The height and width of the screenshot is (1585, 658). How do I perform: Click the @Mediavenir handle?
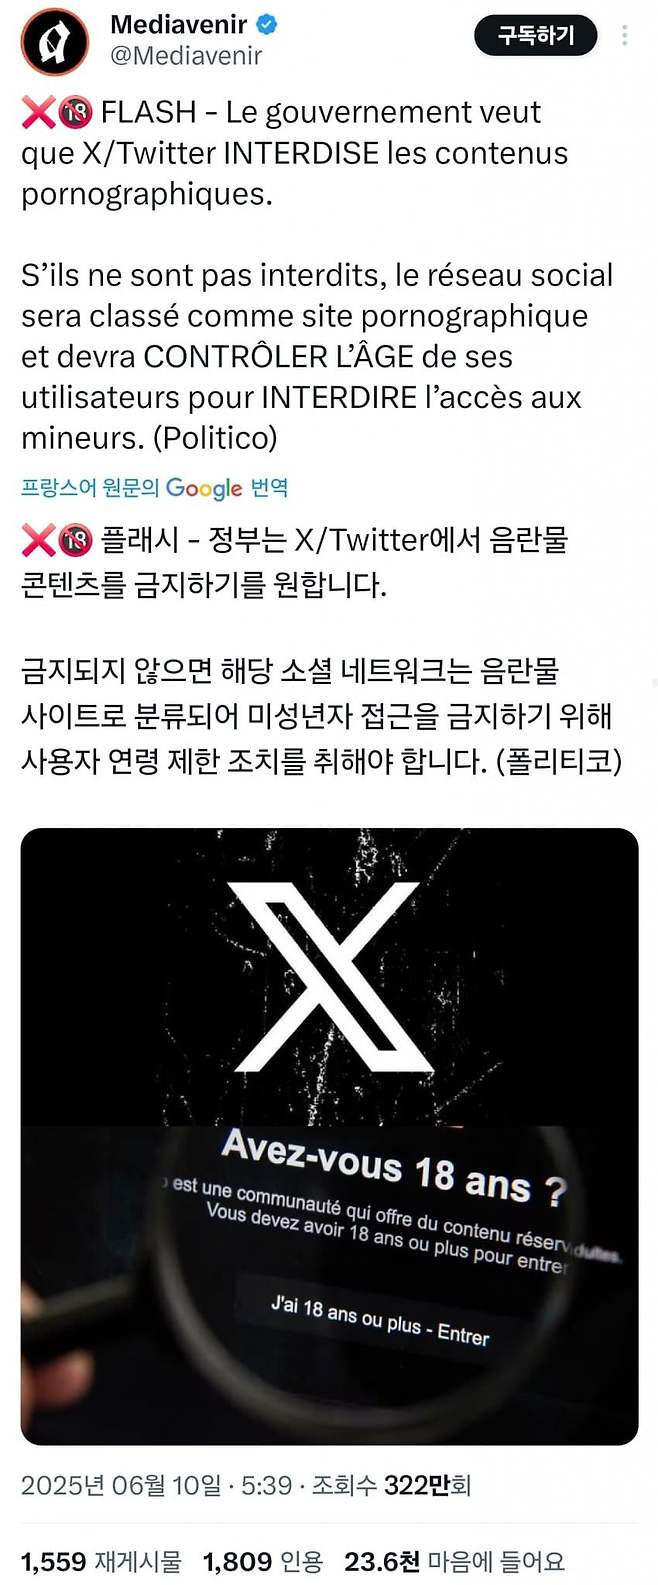coord(185,56)
